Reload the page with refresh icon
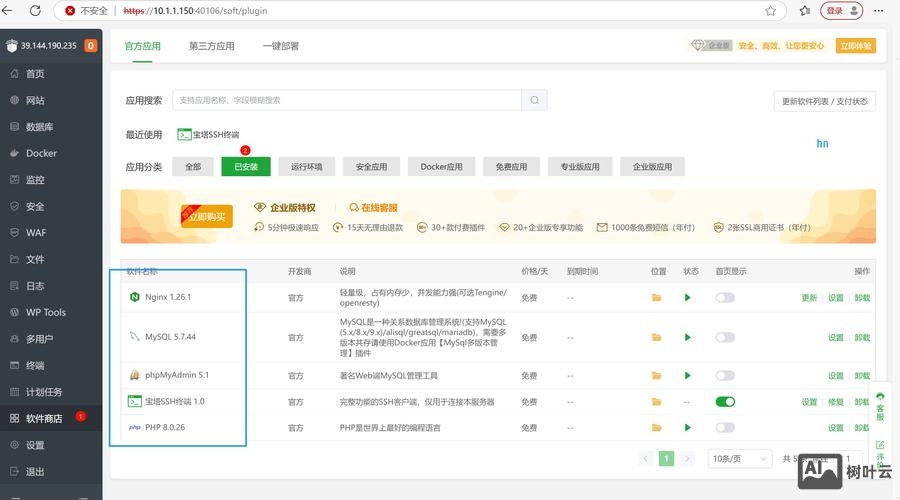The height and width of the screenshot is (500, 900). coord(35,10)
